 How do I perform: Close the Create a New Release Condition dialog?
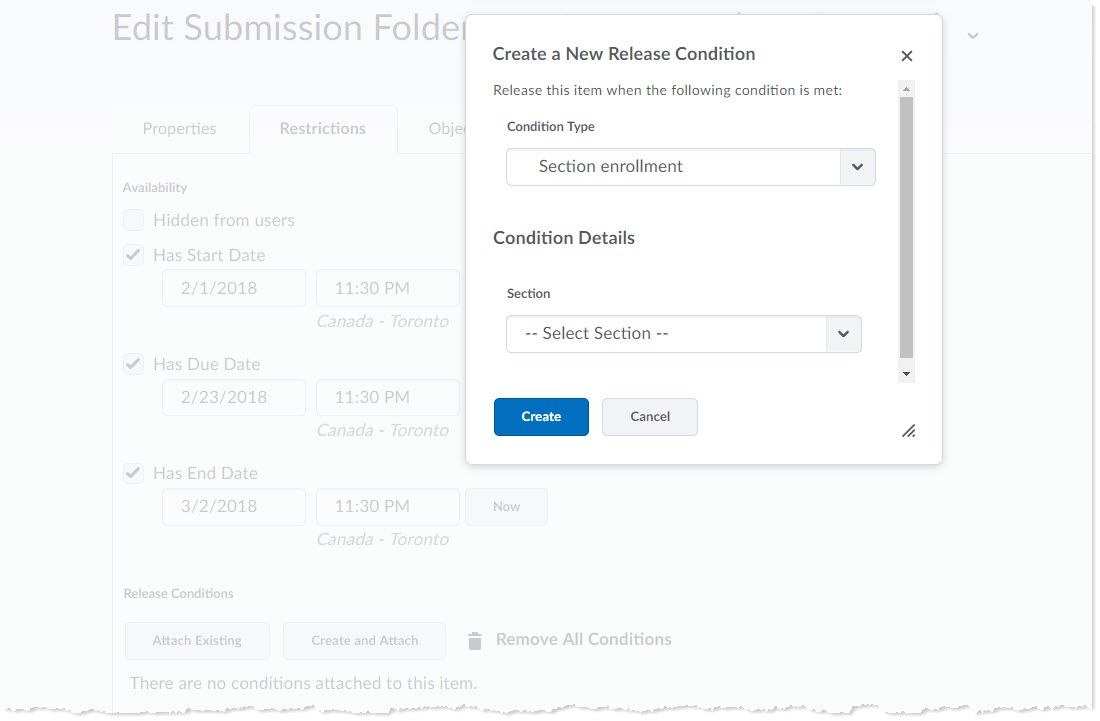click(x=906, y=56)
